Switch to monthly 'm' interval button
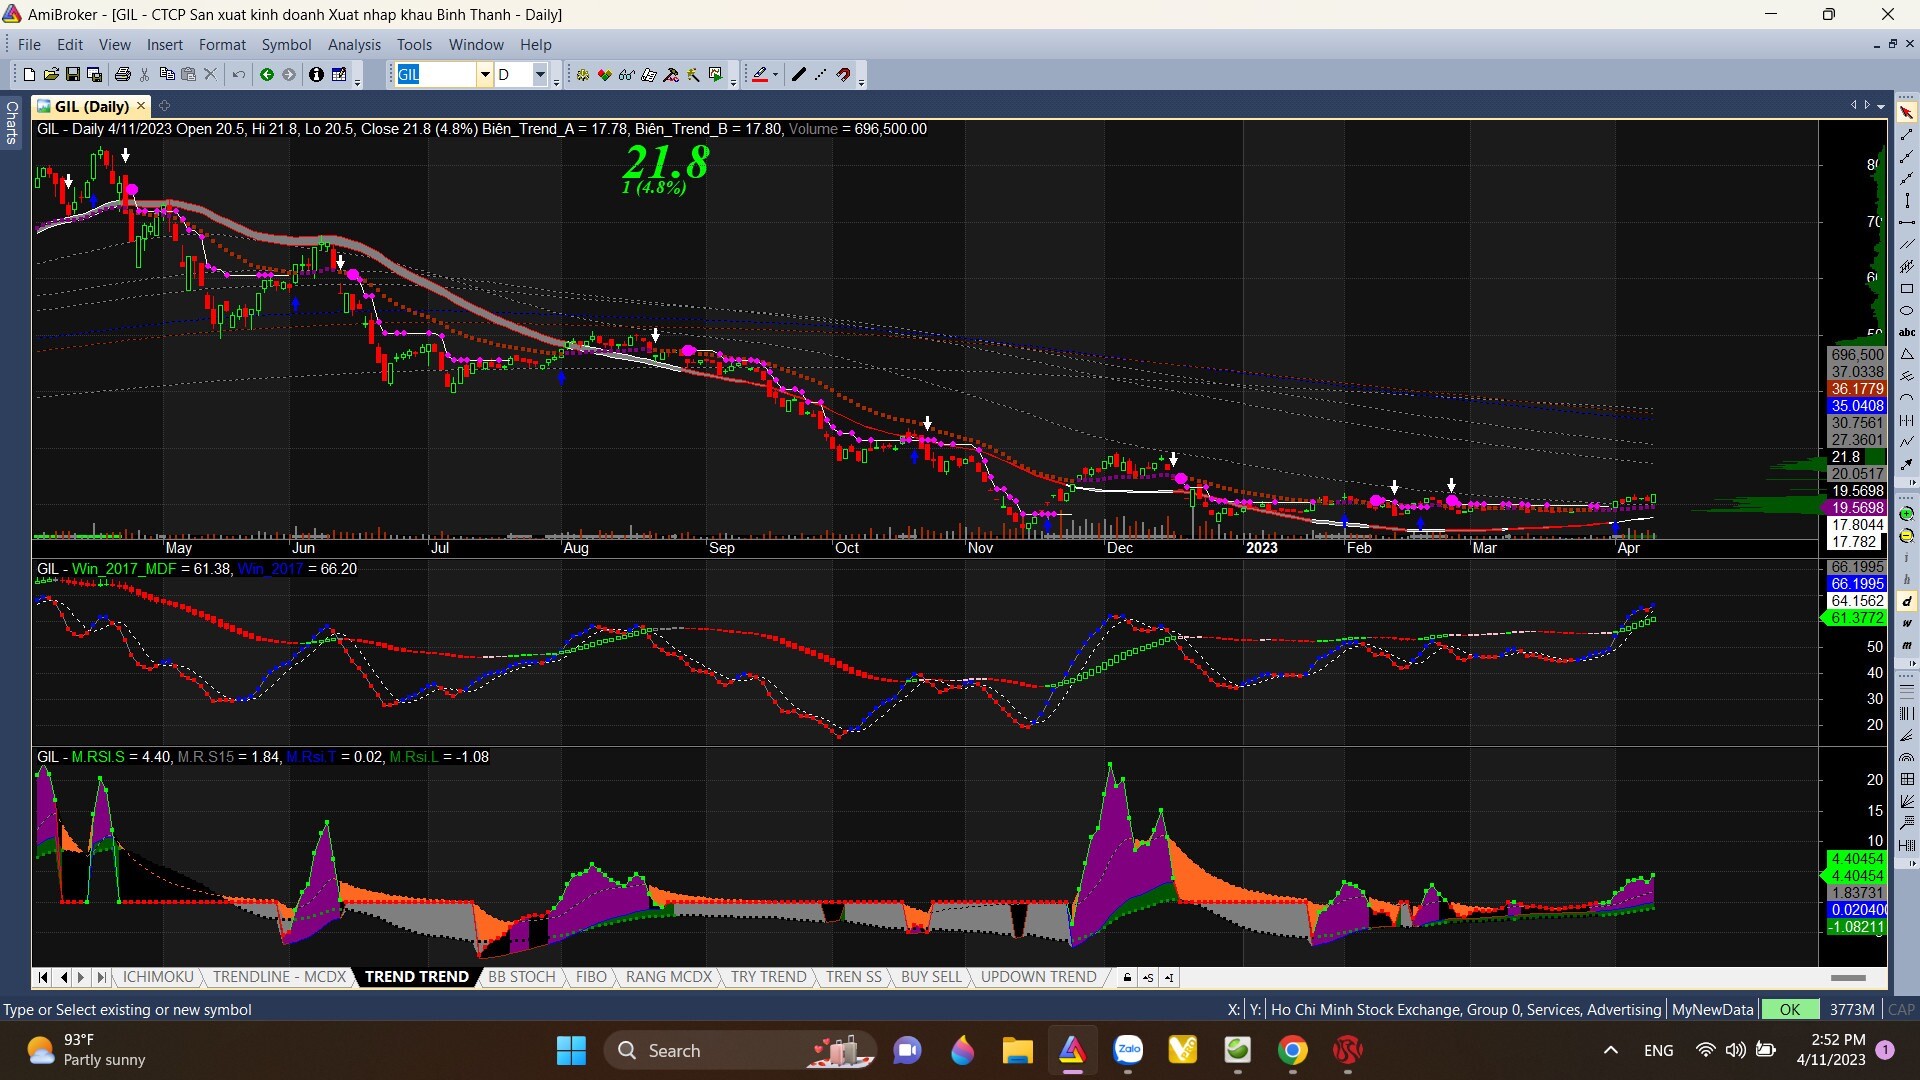The height and width of the screenshot is (1080, 1920). tap(1907, 645)
